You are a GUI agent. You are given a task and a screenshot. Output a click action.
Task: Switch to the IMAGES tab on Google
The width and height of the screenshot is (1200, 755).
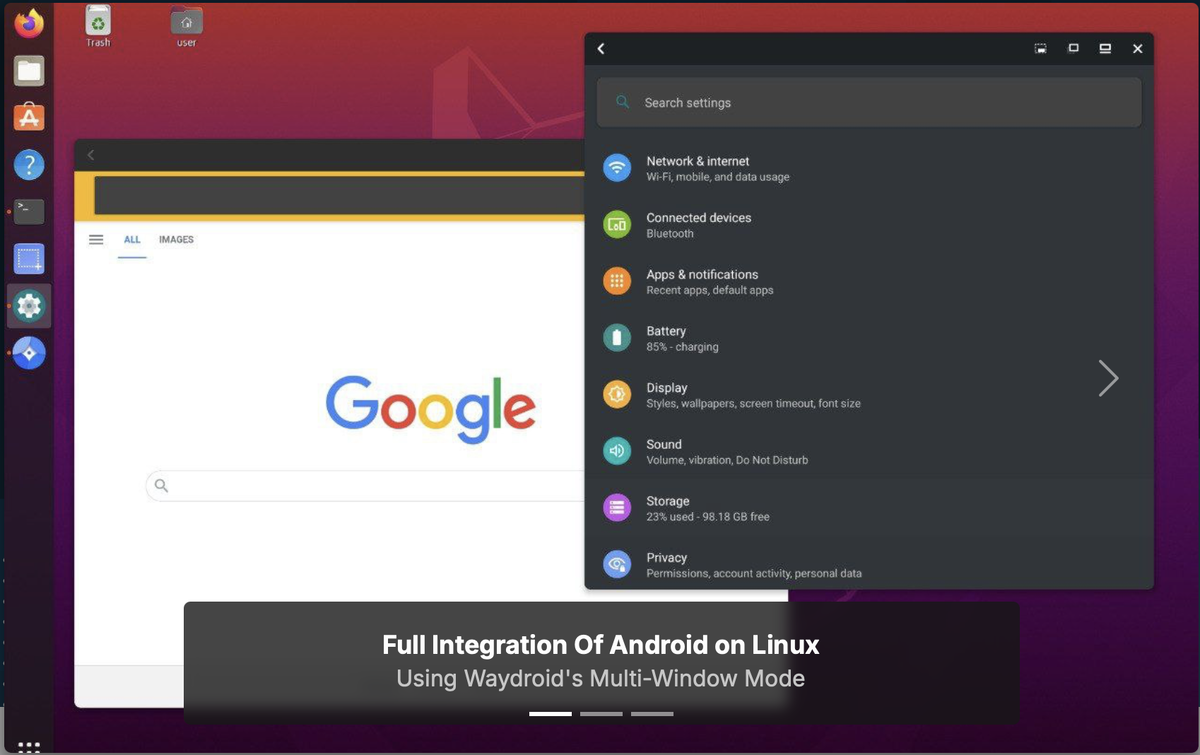(x=176, y=240)
